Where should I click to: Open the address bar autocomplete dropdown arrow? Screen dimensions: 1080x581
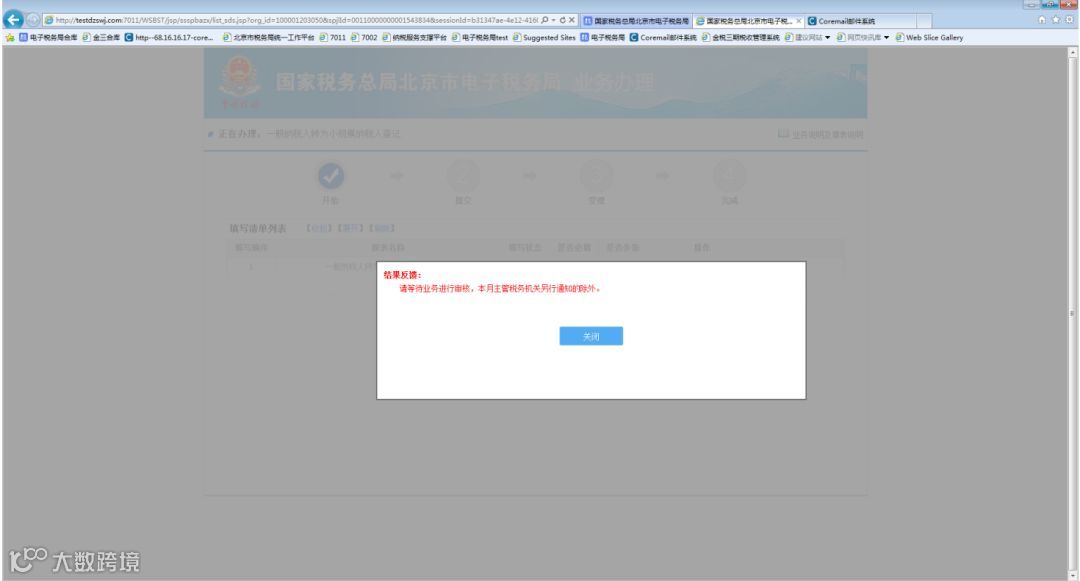(x=553, y=21)
